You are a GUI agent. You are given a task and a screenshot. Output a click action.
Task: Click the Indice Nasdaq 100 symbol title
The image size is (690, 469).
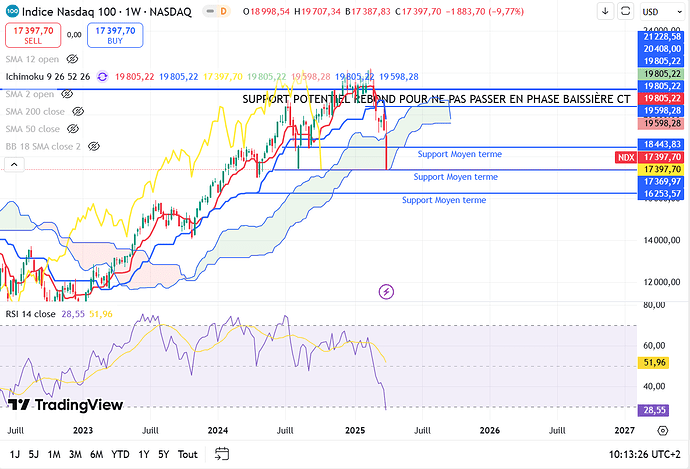[x=107, y=11]
